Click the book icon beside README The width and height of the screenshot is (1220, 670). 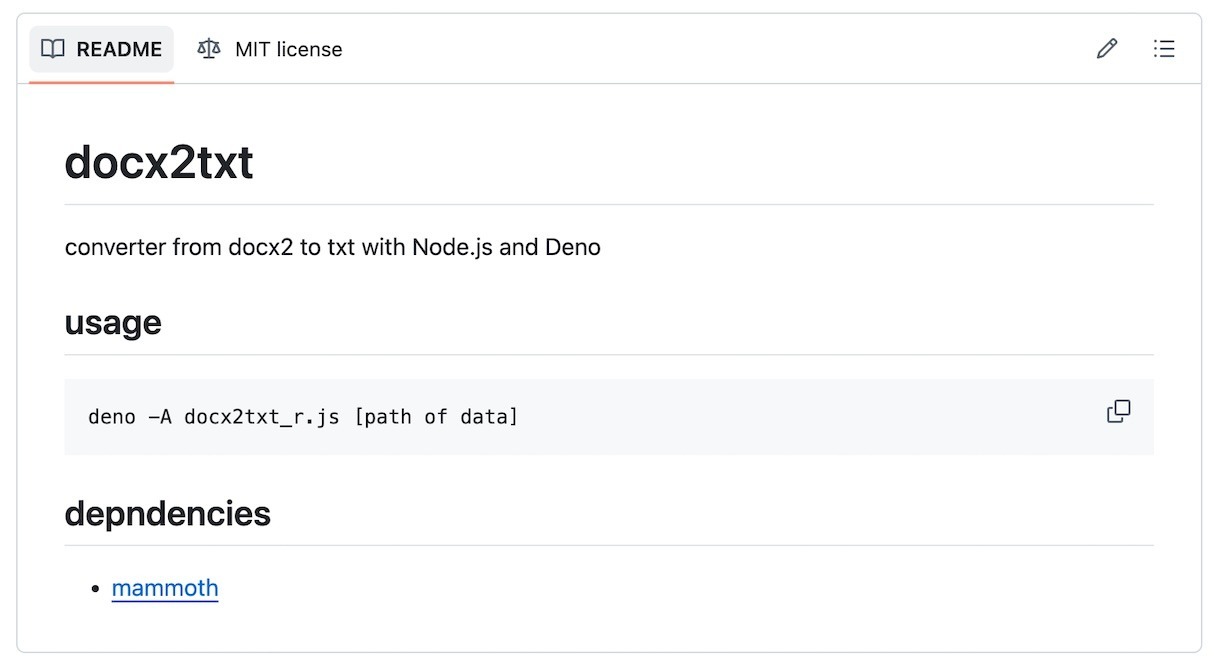[x=53, y=49]
